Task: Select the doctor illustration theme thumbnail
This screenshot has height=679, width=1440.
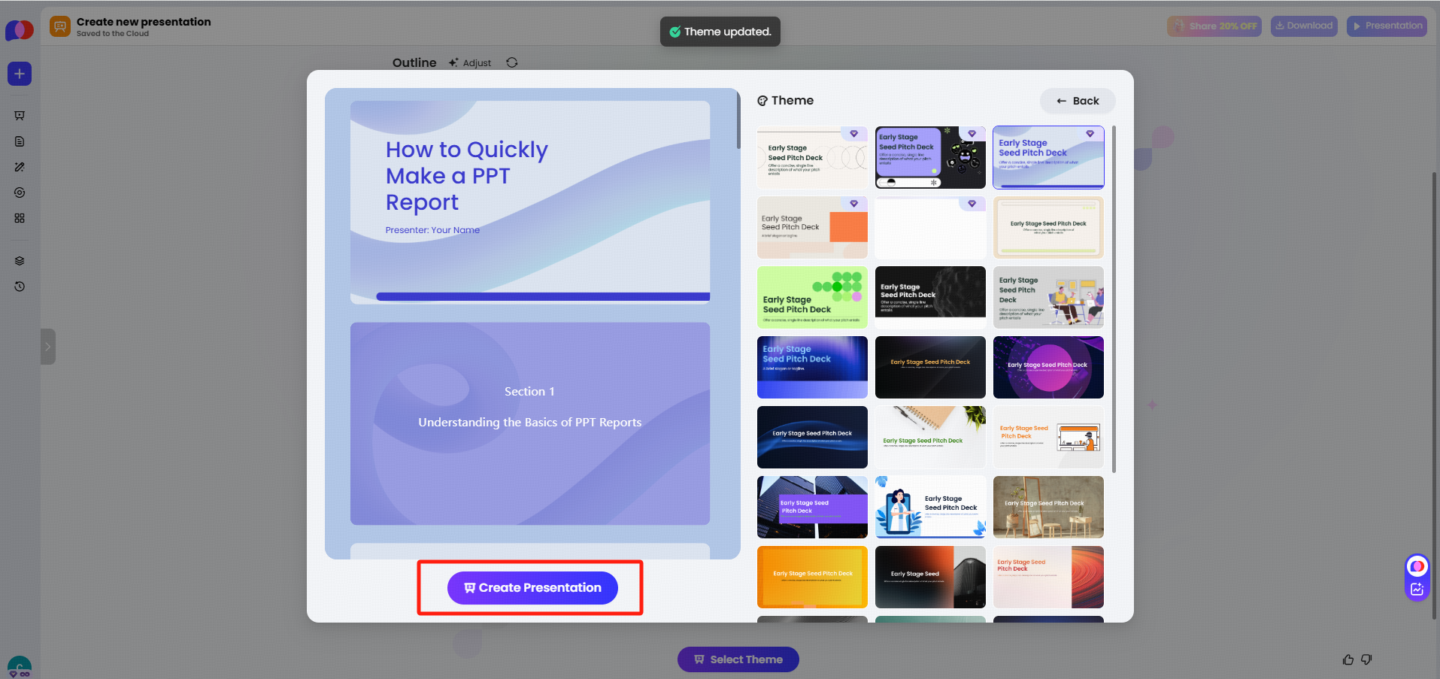Action: (x=930, y=507)
